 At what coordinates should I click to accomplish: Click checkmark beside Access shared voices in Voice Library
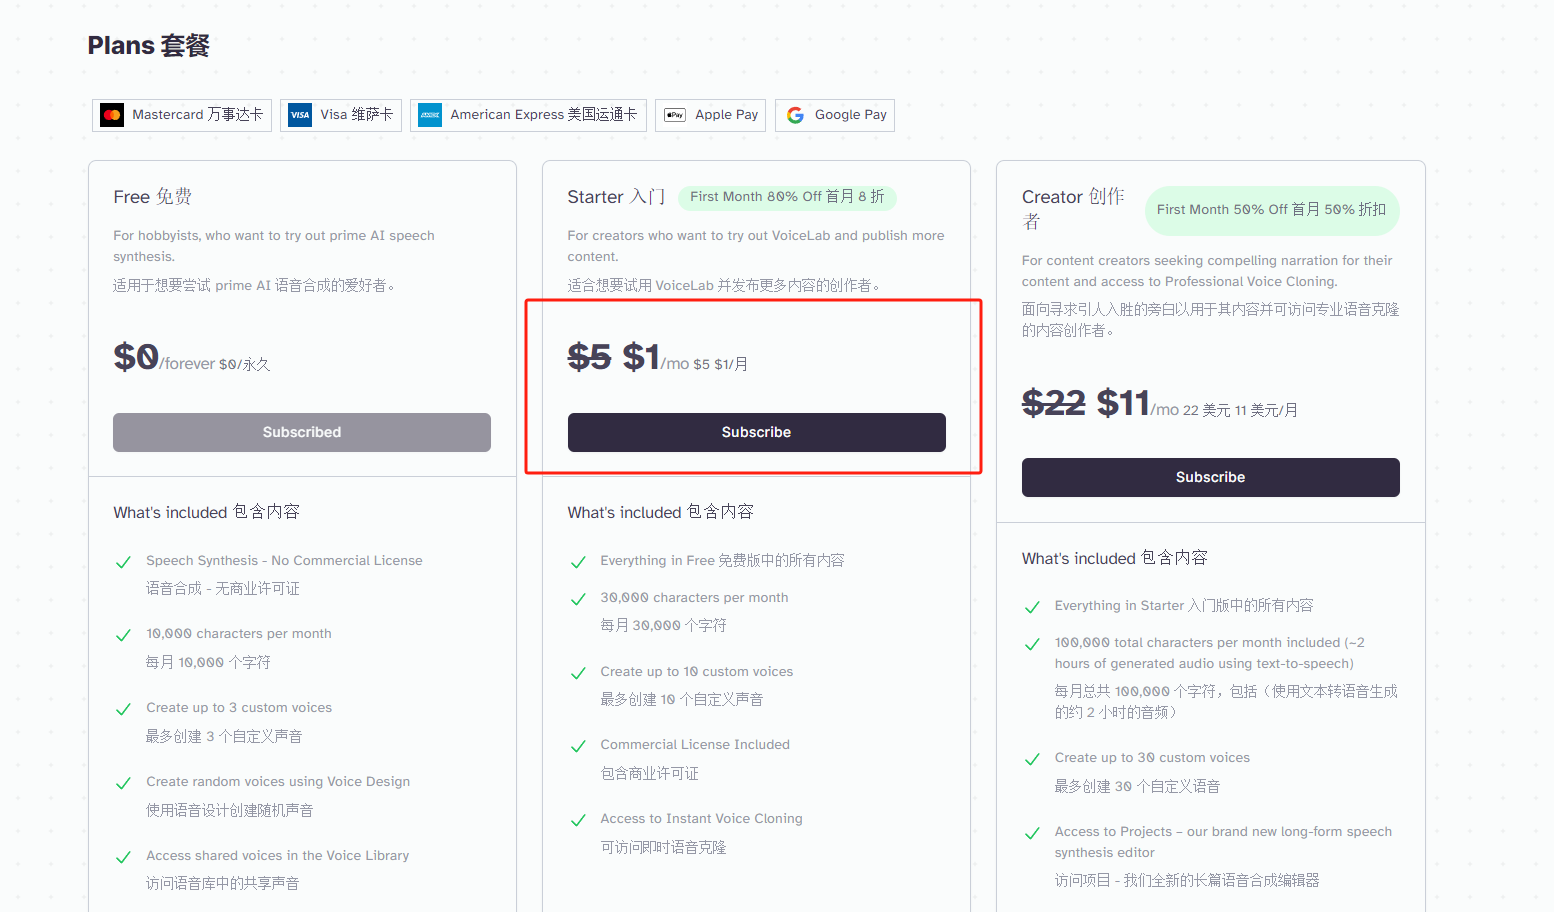tap(124, 857)
